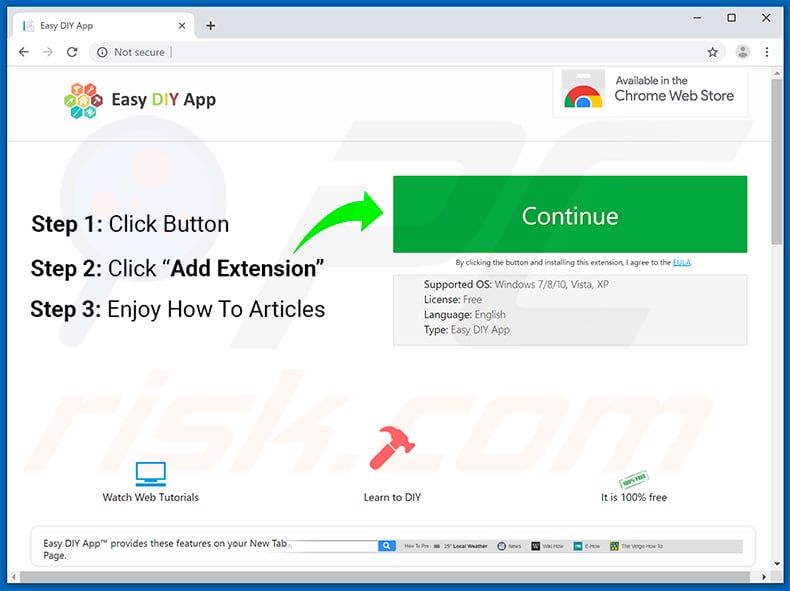Click the Not secure site info icon
790x591 pixels.
(102, 52)
